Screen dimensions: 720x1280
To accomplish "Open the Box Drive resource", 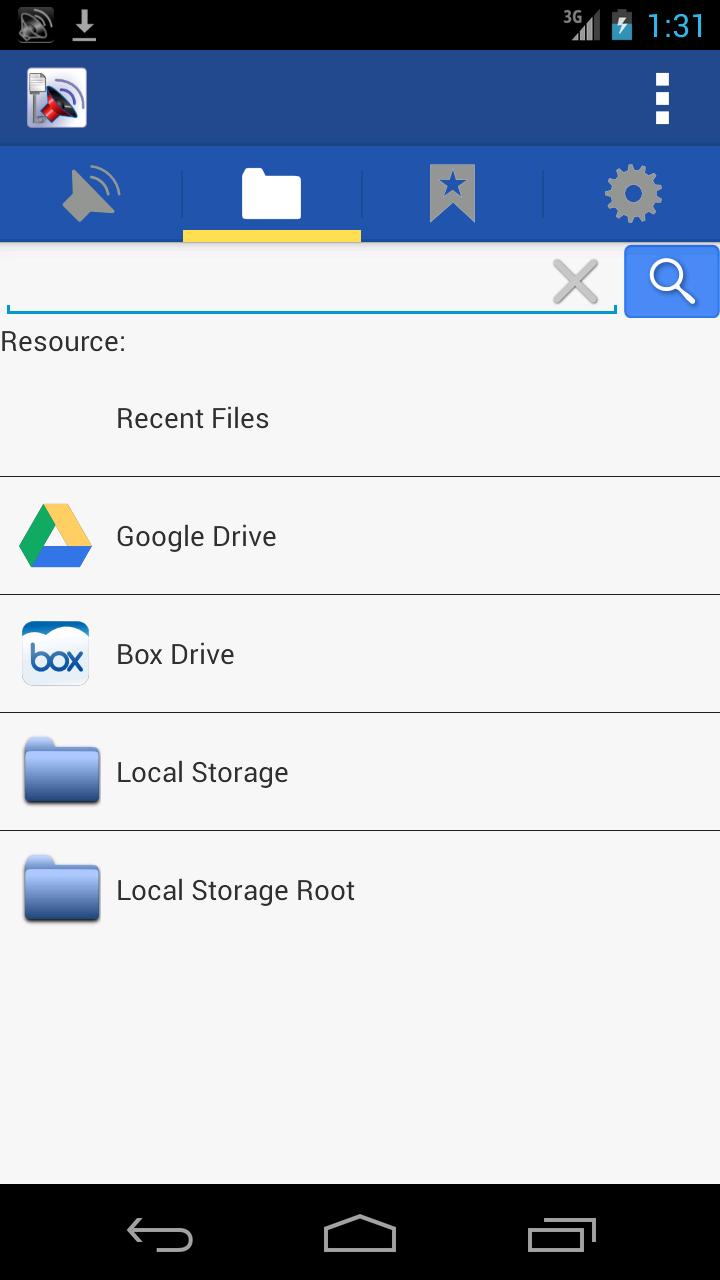I will coord(176,654).
